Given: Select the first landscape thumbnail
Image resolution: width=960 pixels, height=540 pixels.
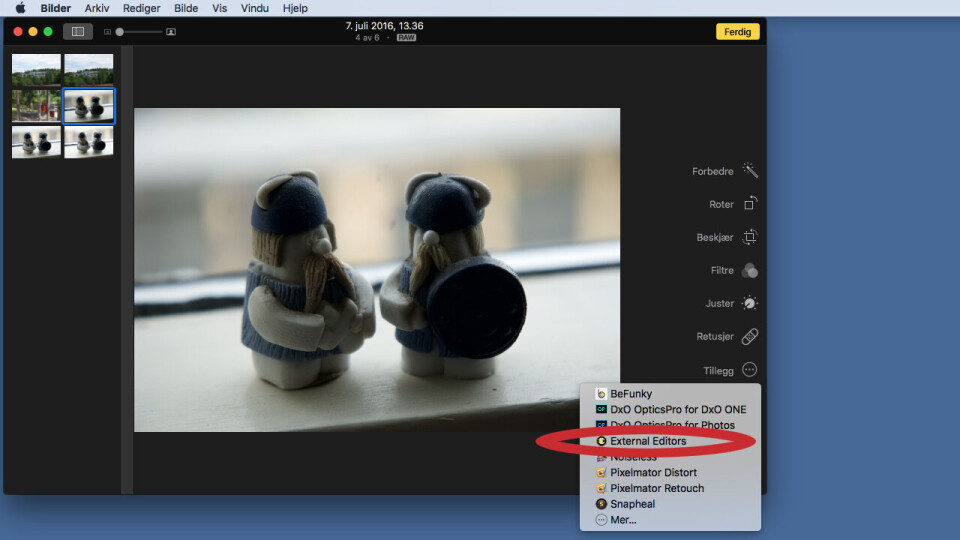Looking at the screenshot, I should [x=37, y=69].
